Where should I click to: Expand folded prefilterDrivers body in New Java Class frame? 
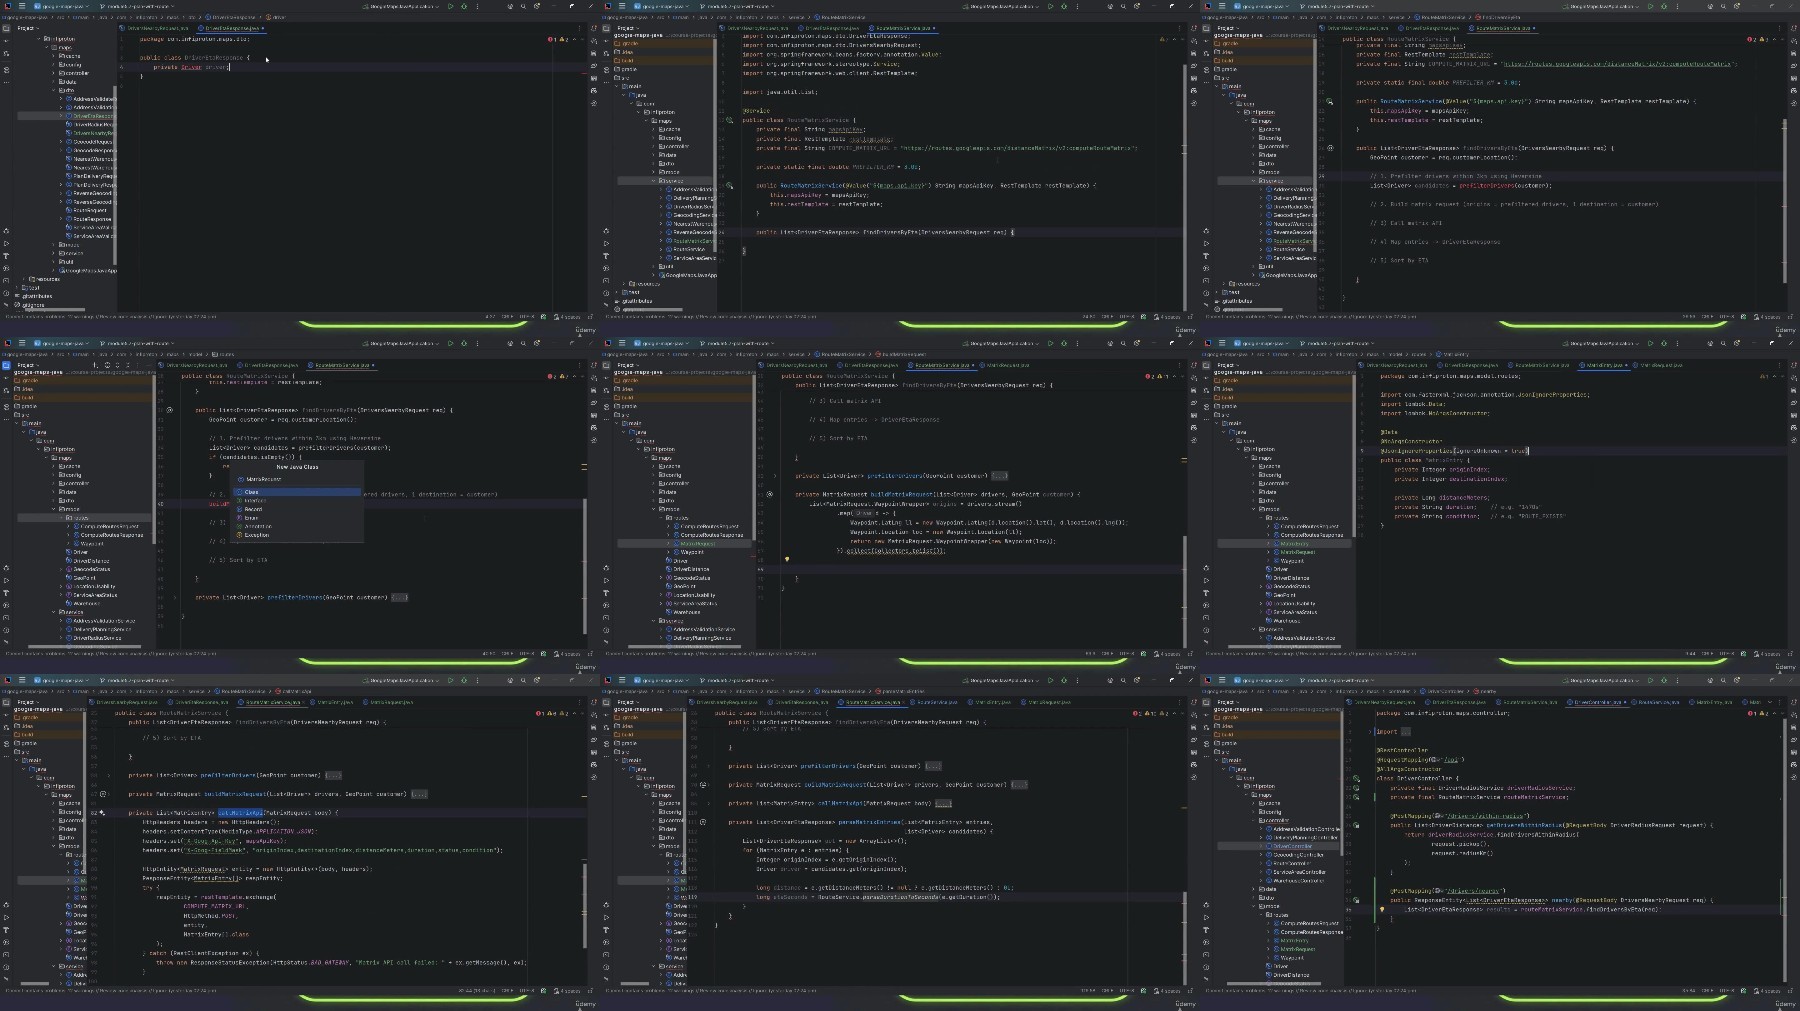[x=400, y=597]
